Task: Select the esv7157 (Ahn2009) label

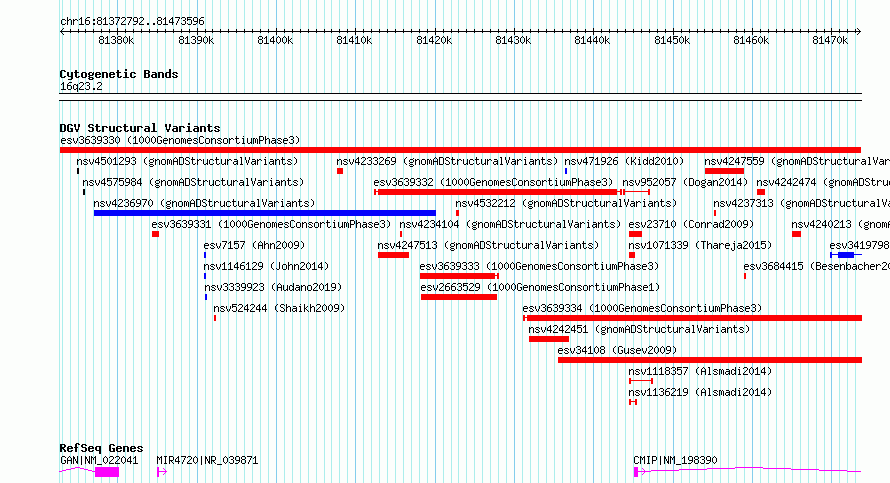Action: [254, 245]
